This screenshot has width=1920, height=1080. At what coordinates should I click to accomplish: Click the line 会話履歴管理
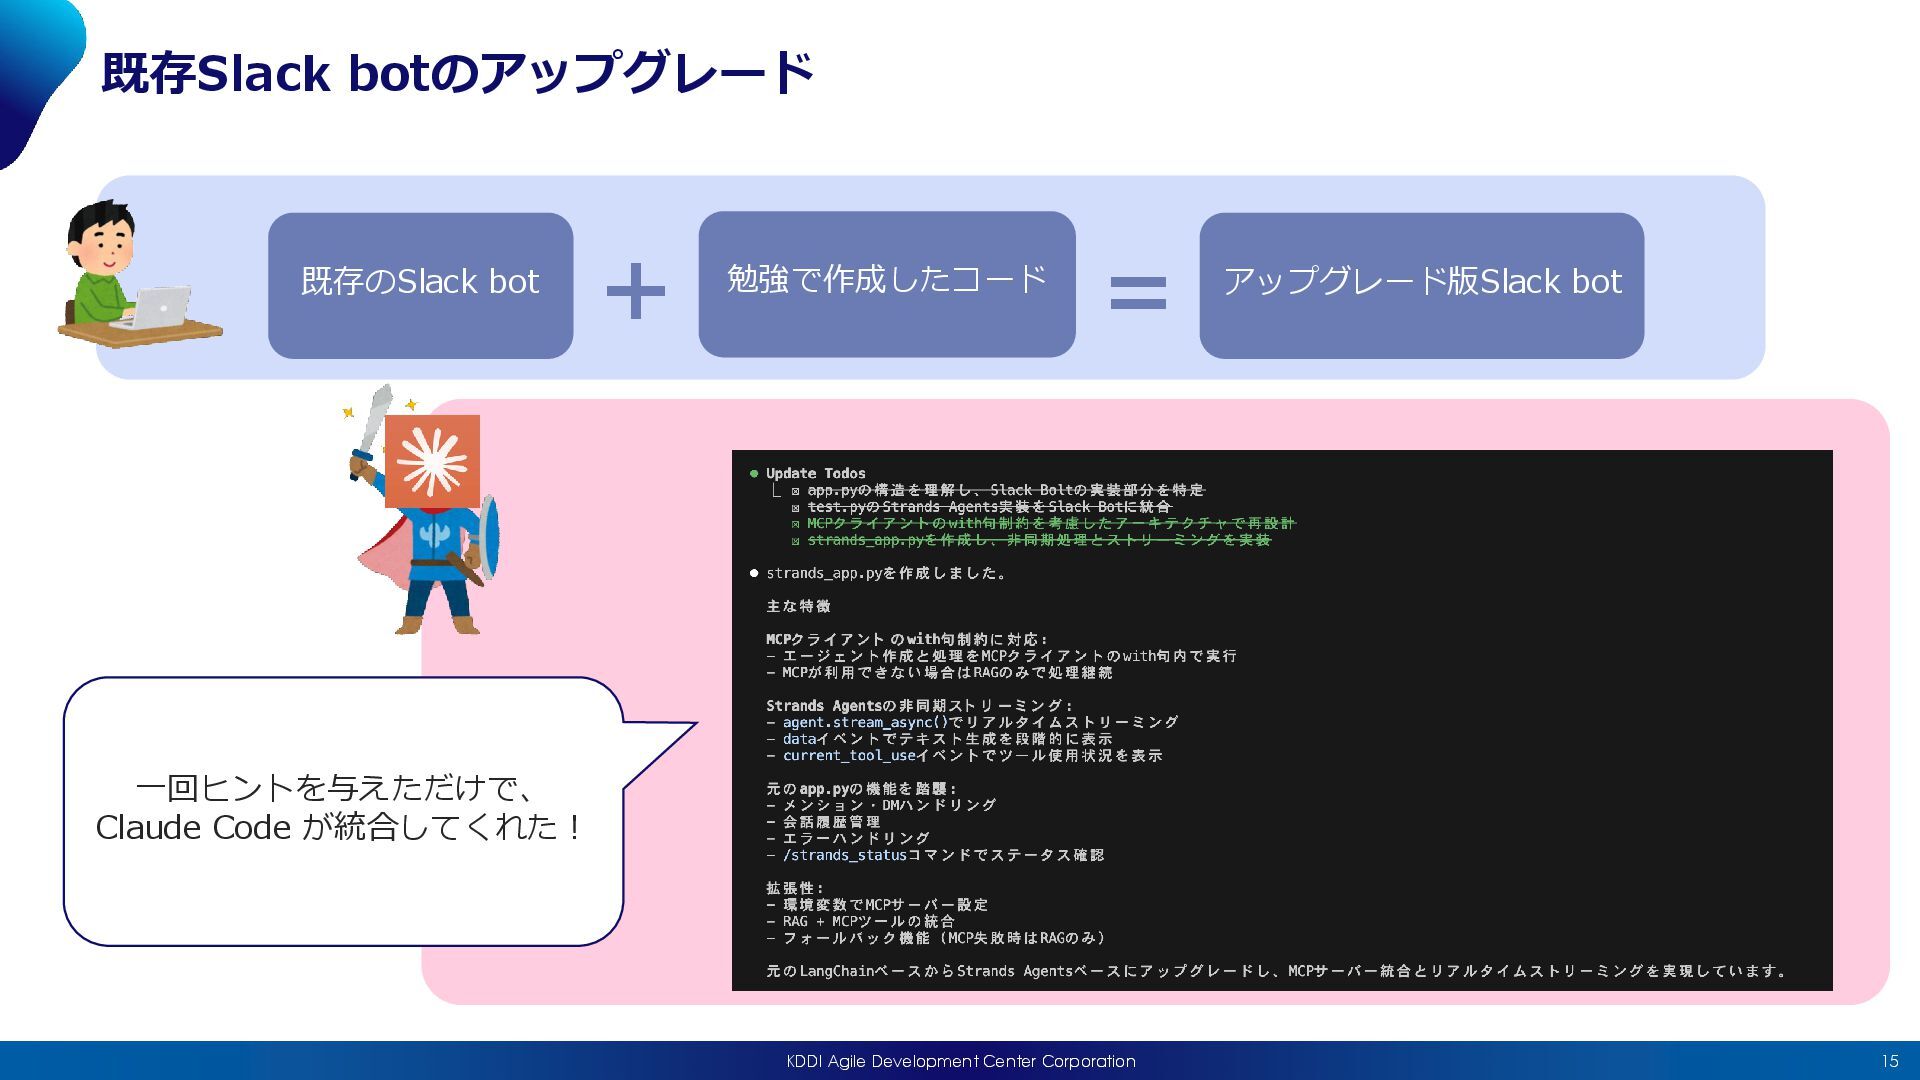[824, 822]
